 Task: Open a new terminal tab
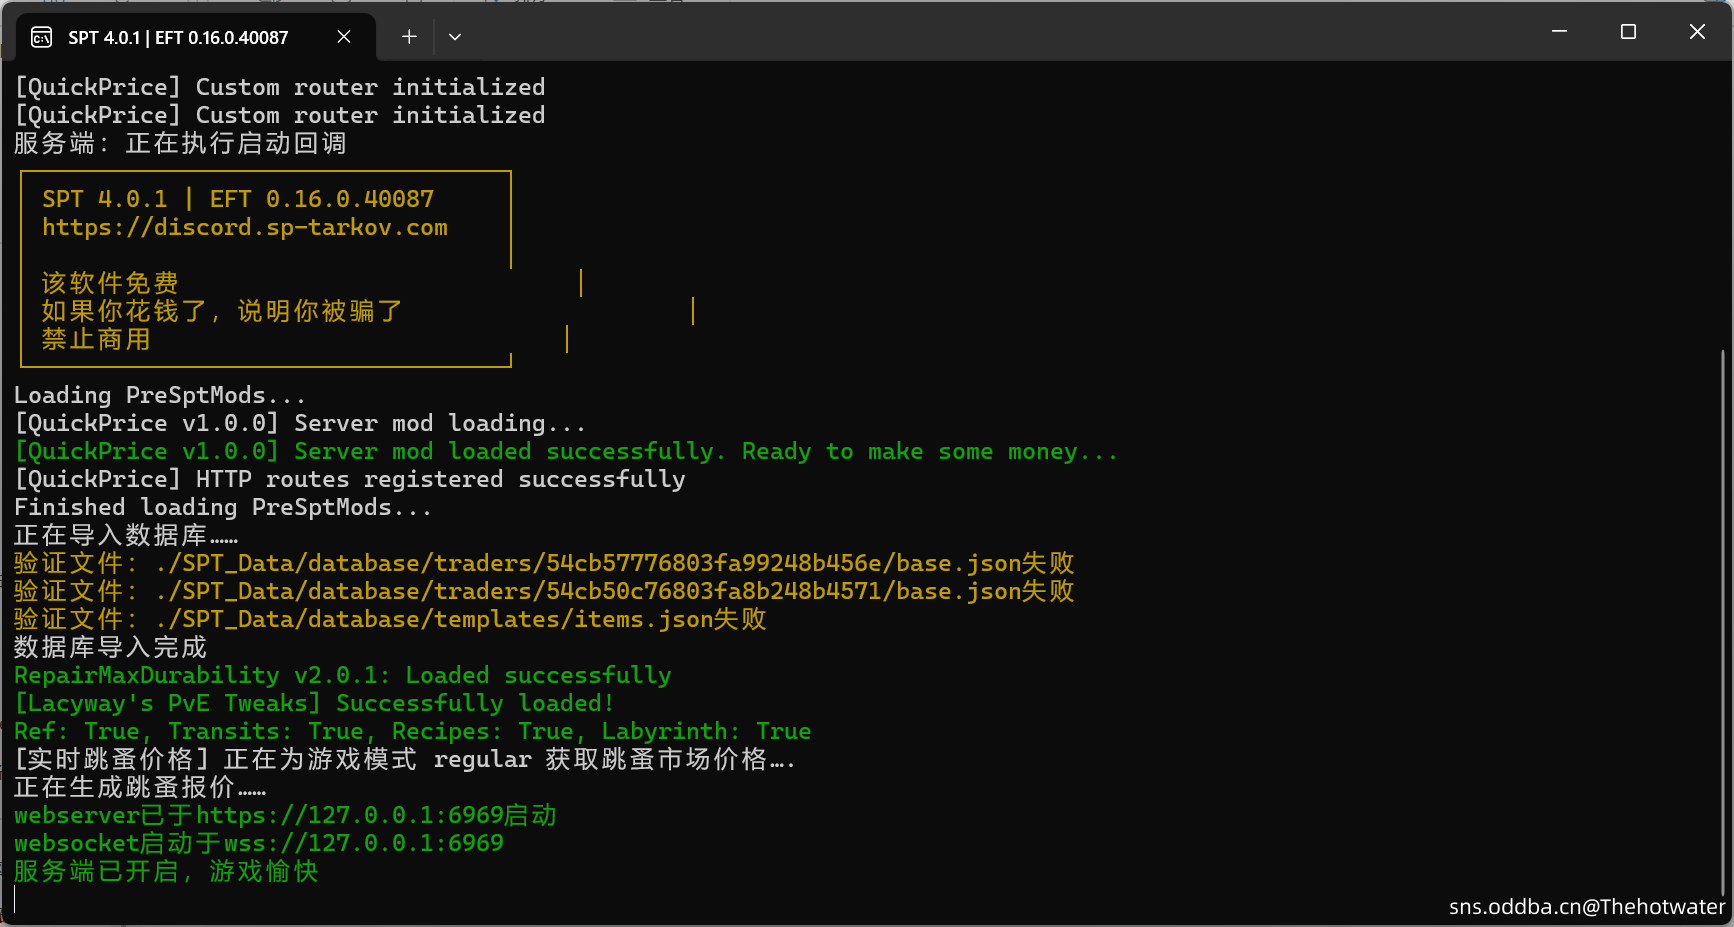409,37
